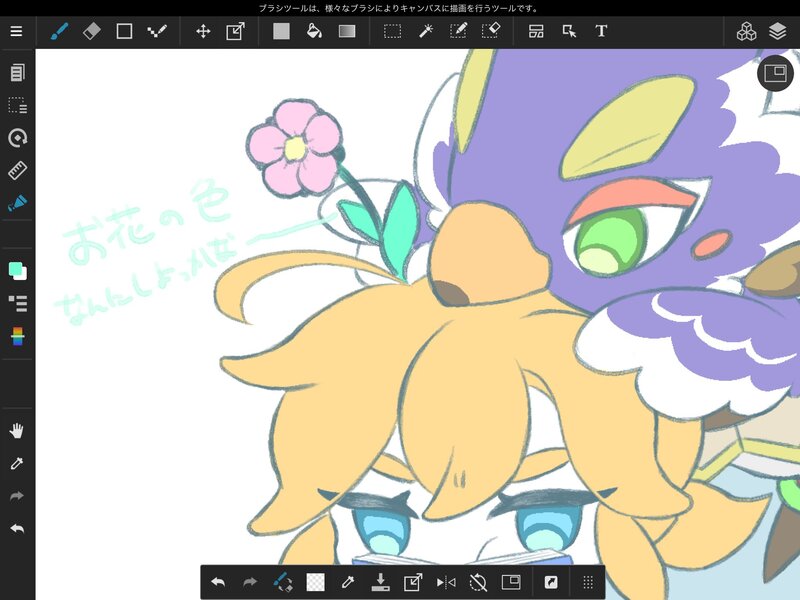Select the dot polyline curve tool
This screenshot has width=800, height=600.
tap(157, 32)
